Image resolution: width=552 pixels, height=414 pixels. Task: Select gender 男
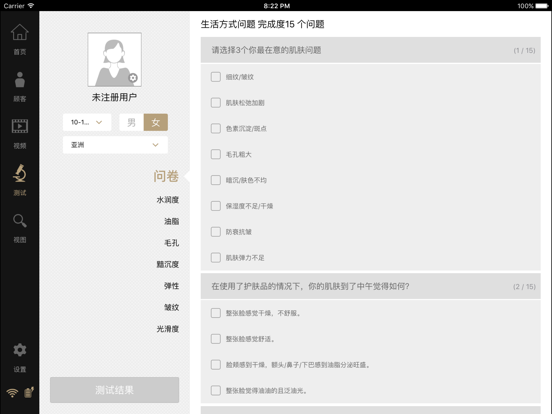[x=131, y=122]
